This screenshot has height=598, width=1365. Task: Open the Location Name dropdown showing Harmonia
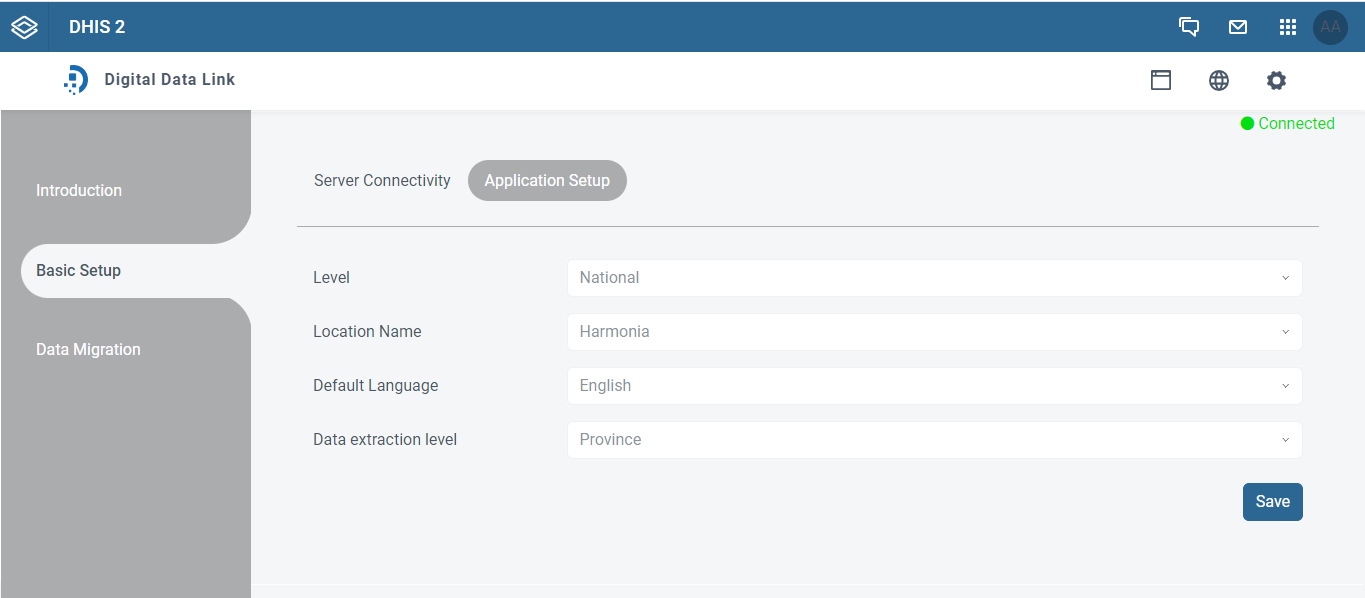pyautogui.click(x=934, y=332)
